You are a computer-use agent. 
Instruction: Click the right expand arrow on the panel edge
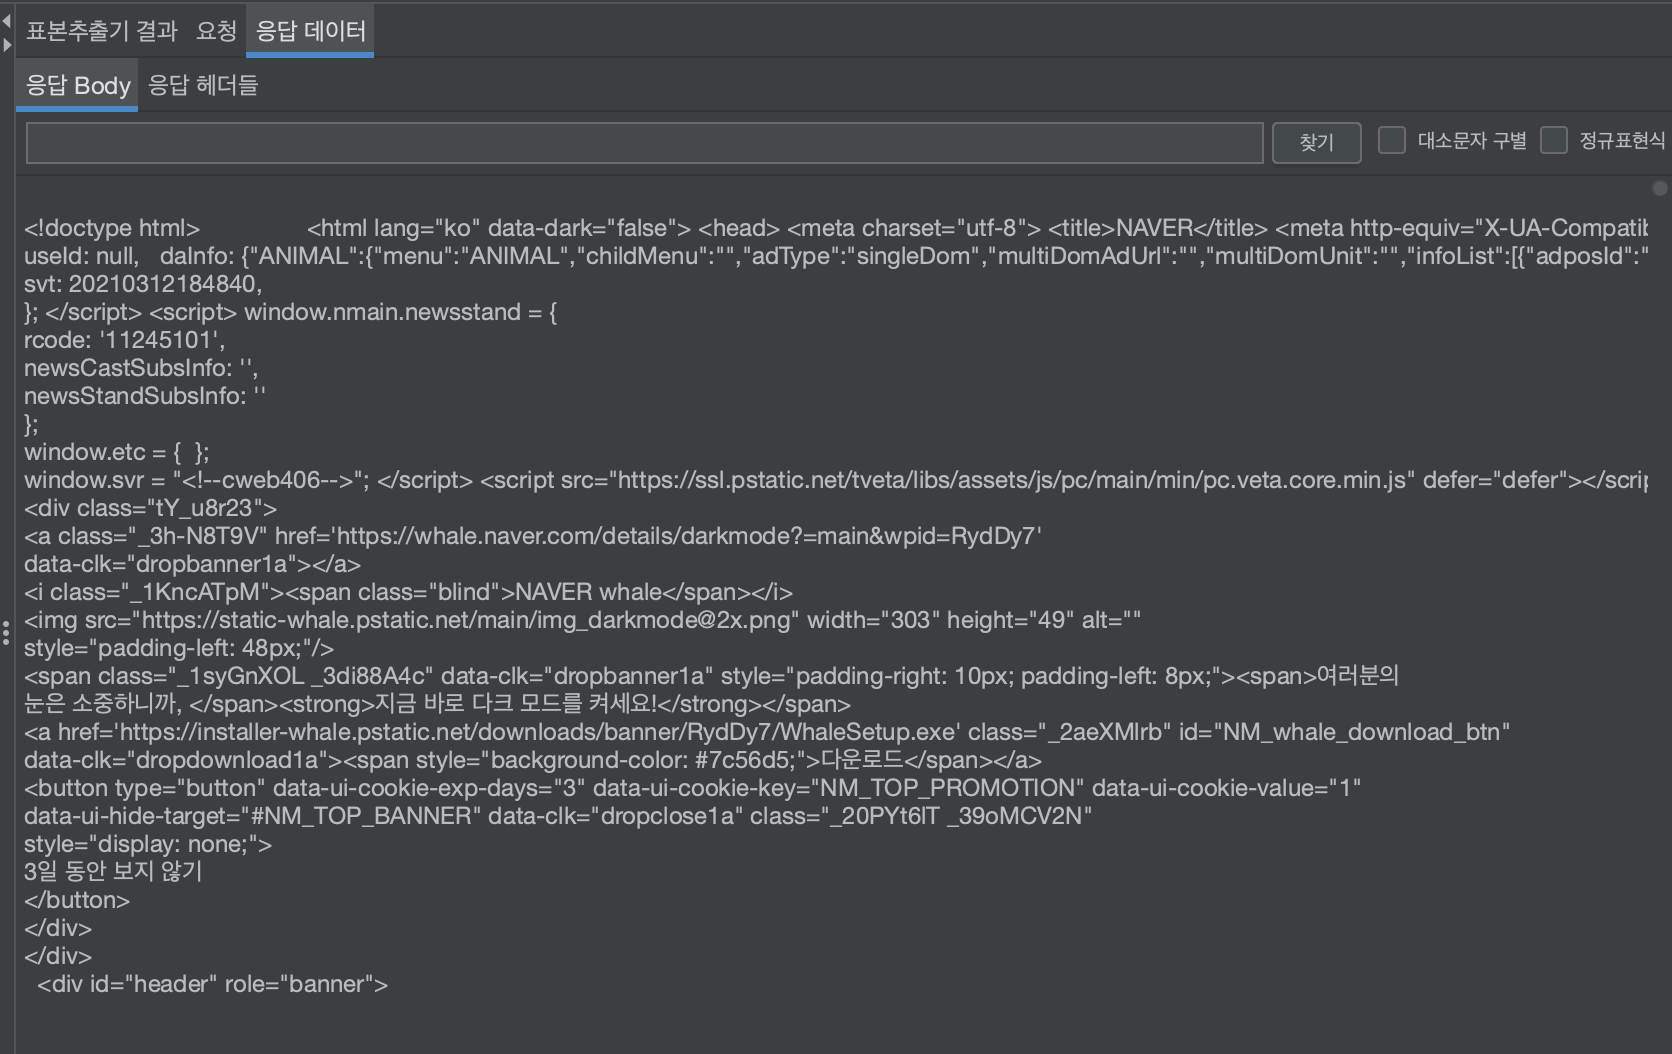[x=7, y=45]
